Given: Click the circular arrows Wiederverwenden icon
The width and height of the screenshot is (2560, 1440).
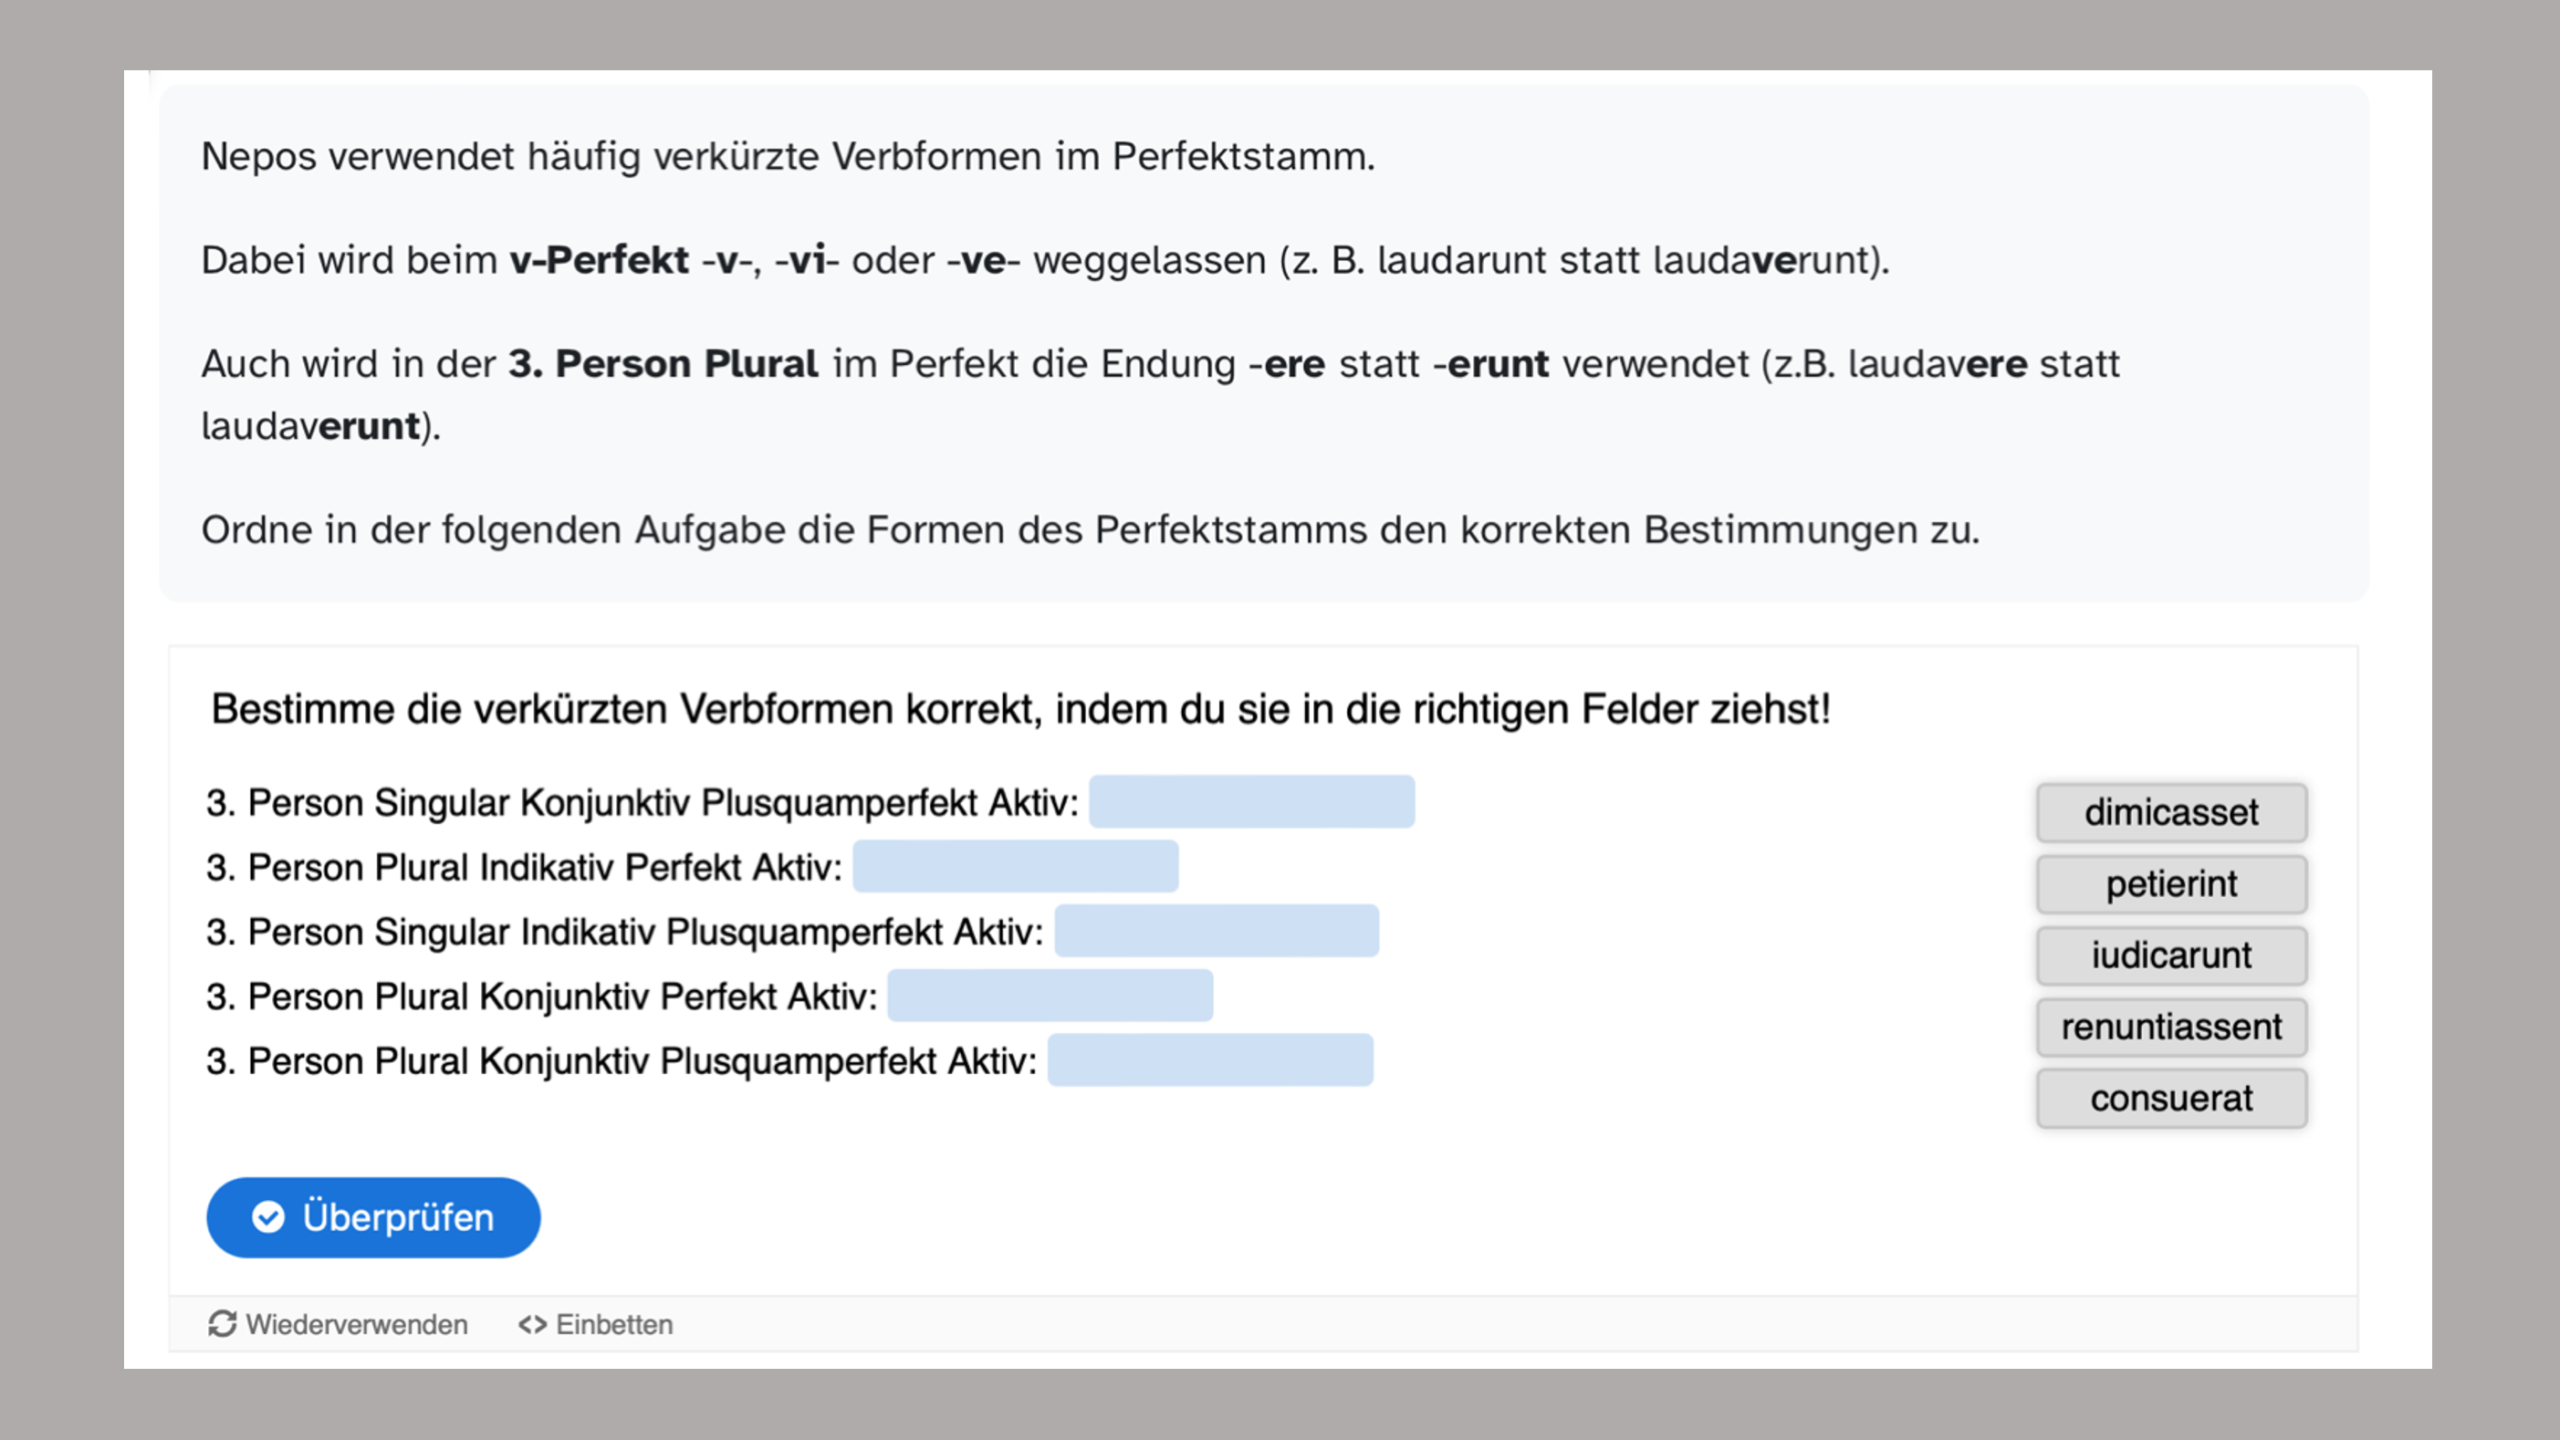Looking at the screenshot, I should pyautogui.click(x=222, y=1324).
